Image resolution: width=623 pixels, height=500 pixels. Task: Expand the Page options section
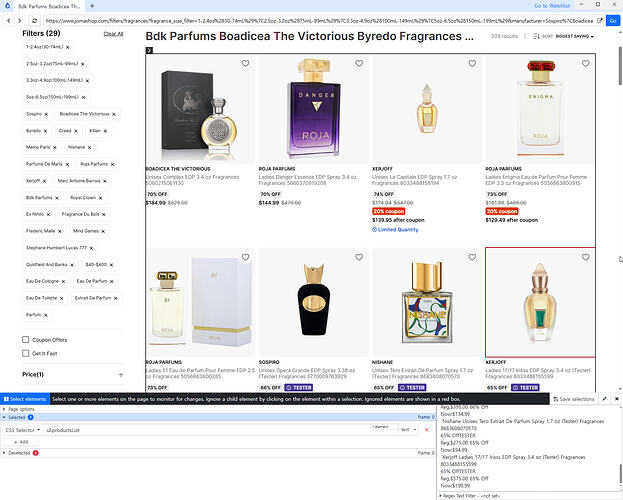[19, 409]
